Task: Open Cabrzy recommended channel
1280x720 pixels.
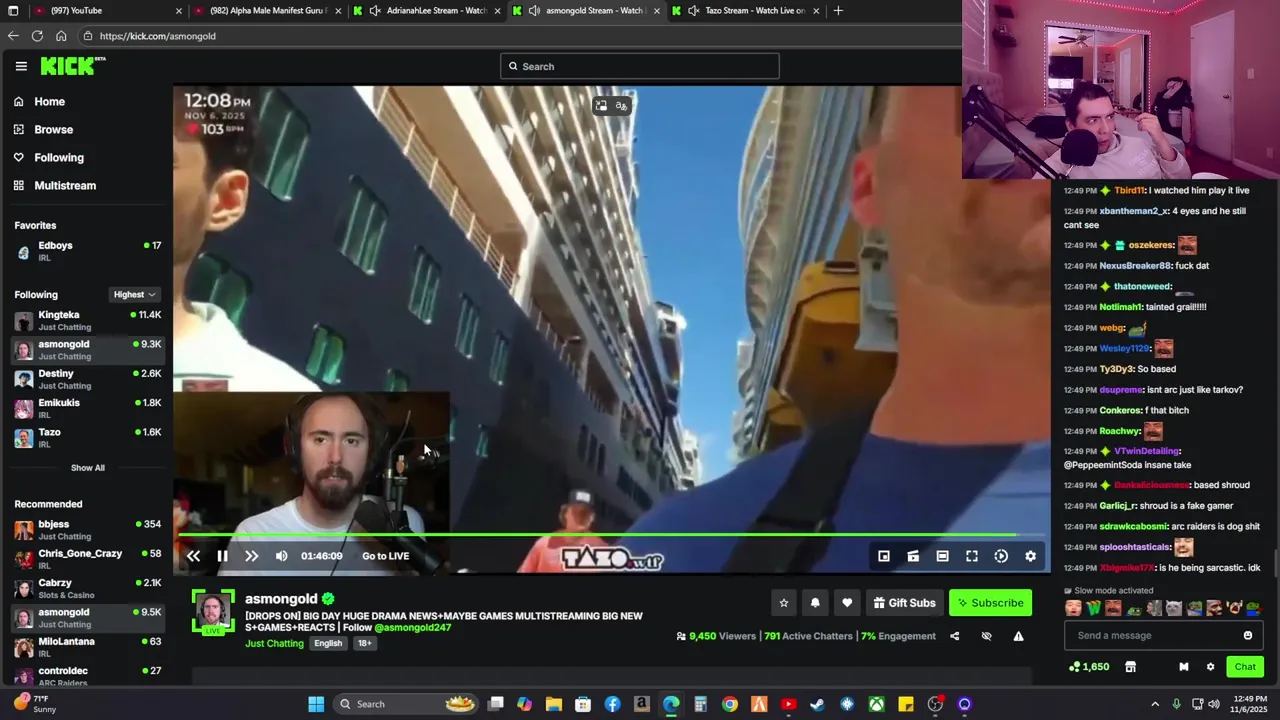Action: pyautogui.click(x=87, y=588)
